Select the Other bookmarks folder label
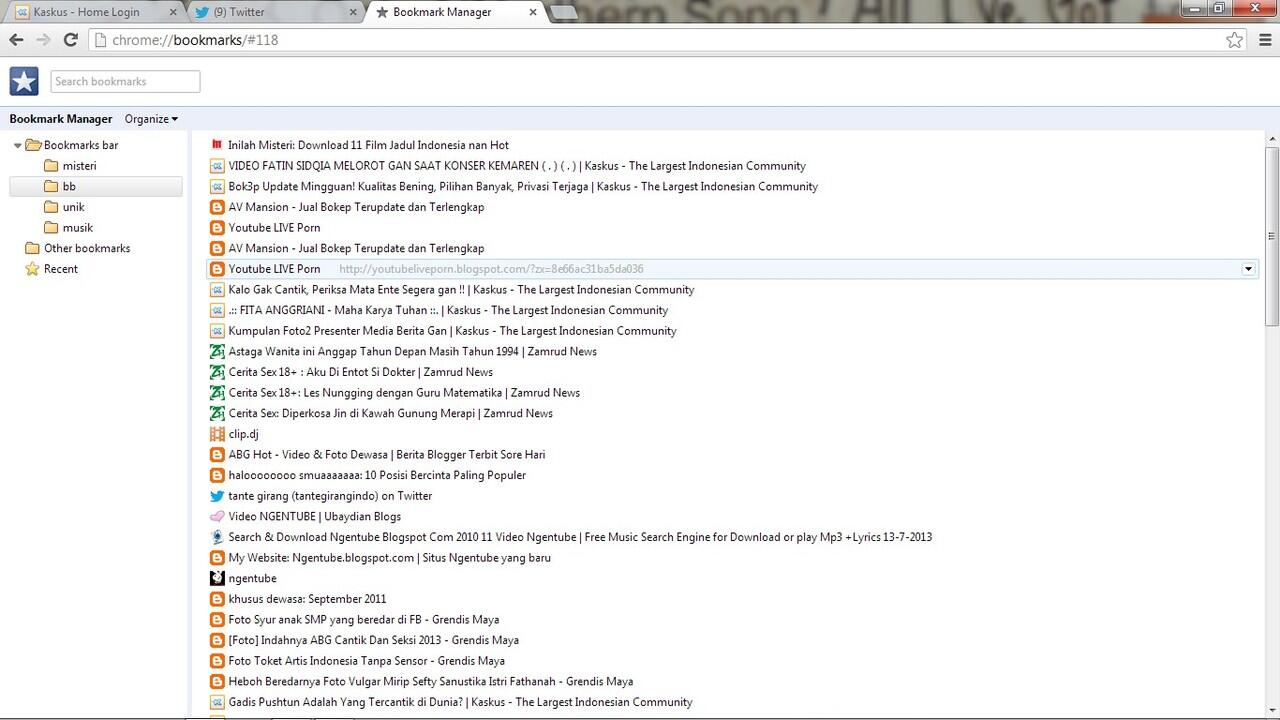Viewport: 1280px width, 720px height. (87, 248)
